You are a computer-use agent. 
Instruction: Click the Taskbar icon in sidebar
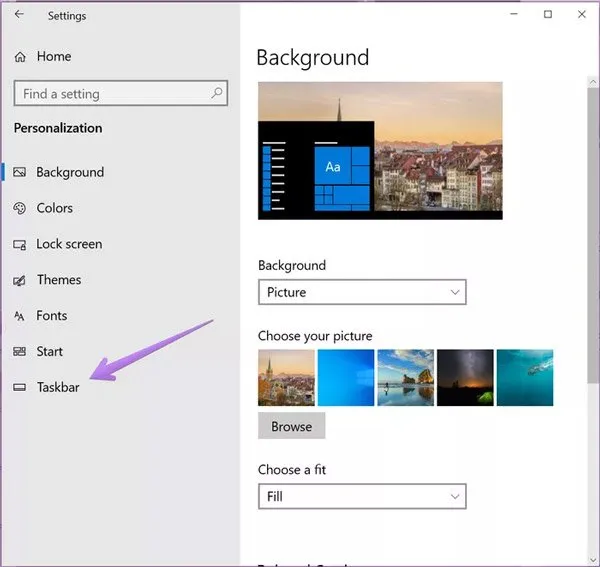[x=19, y=387]
